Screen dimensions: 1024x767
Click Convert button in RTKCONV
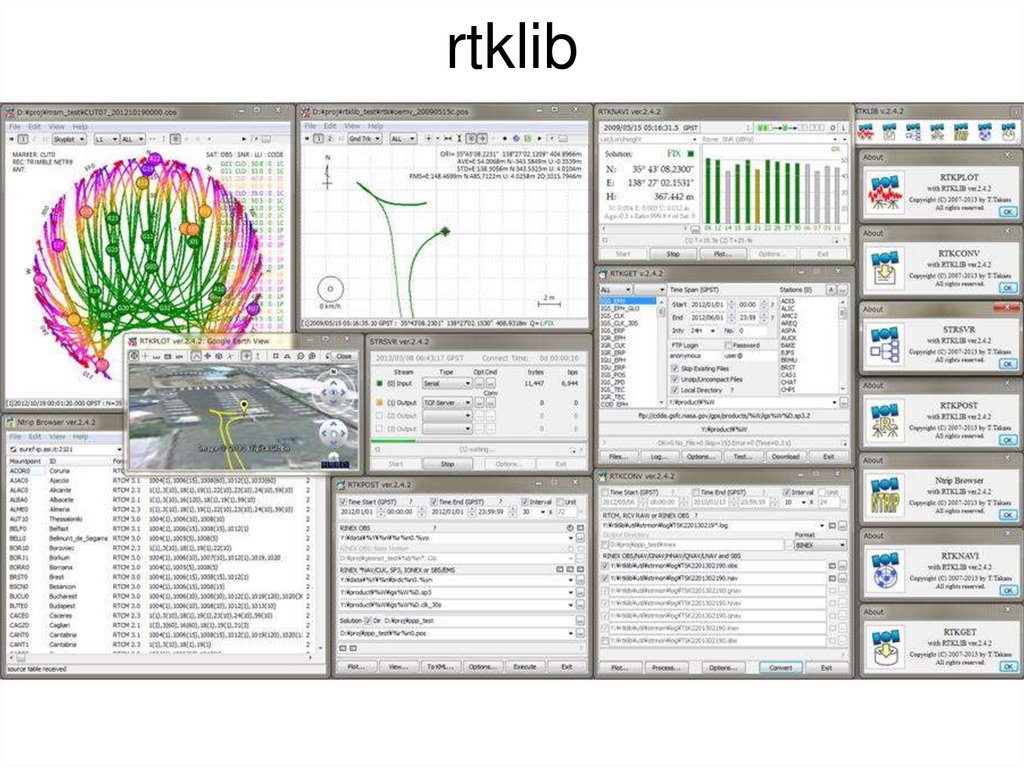click(780, 667)
